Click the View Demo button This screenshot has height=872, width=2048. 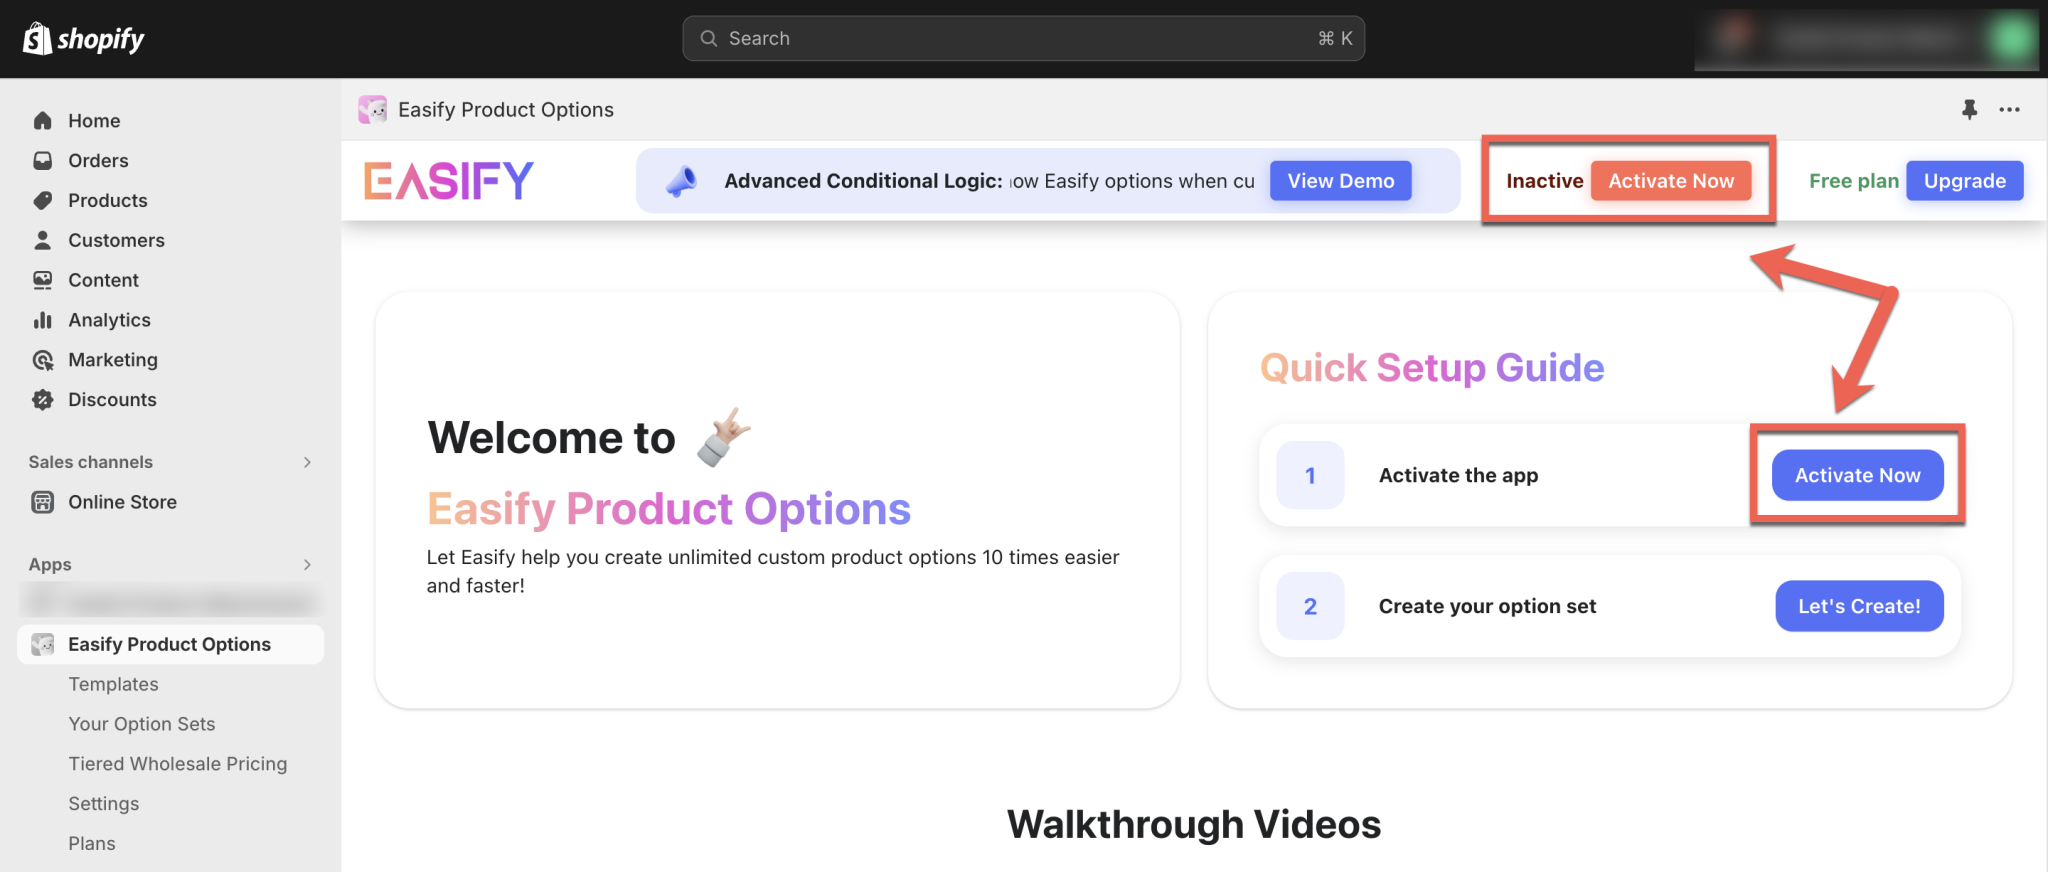click(1340, 181)
